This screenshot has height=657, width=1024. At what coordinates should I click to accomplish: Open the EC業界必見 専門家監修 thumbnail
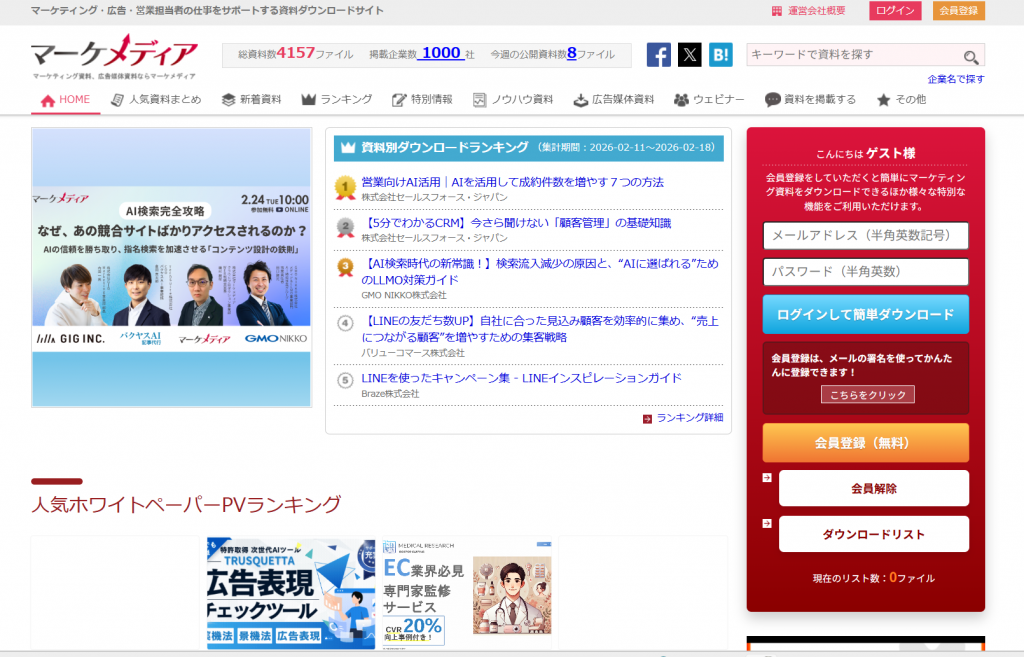(467, 594)
